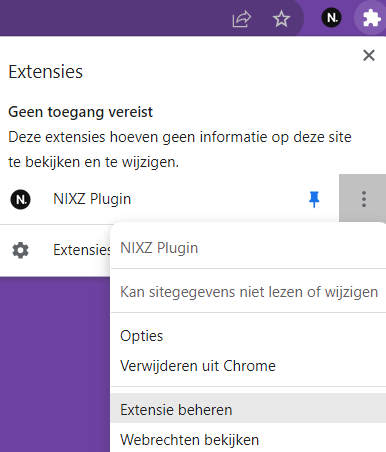Select NIXZ Plugin name in extensions list
The image size is (386, 452).
point(92,199)
